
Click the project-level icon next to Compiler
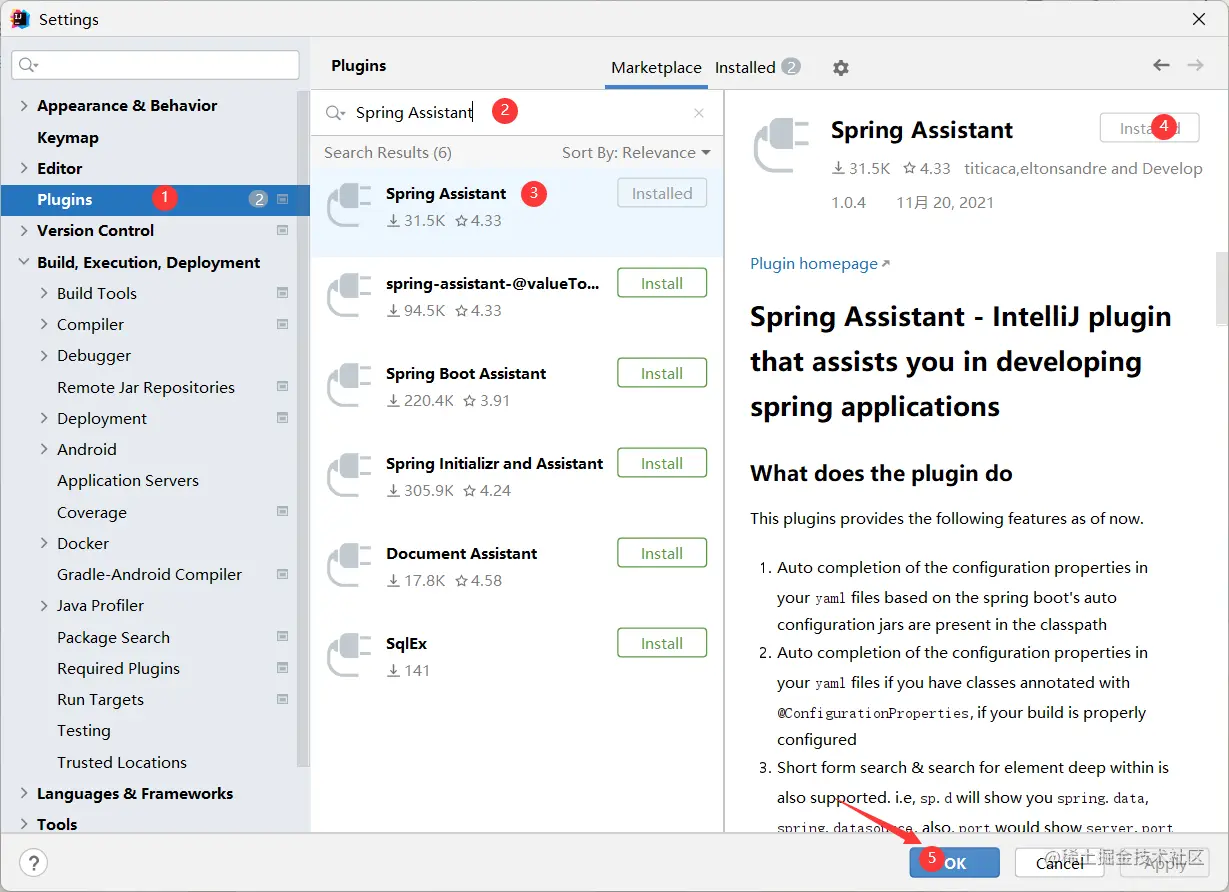pyautogui.click(x=283, y=324)
